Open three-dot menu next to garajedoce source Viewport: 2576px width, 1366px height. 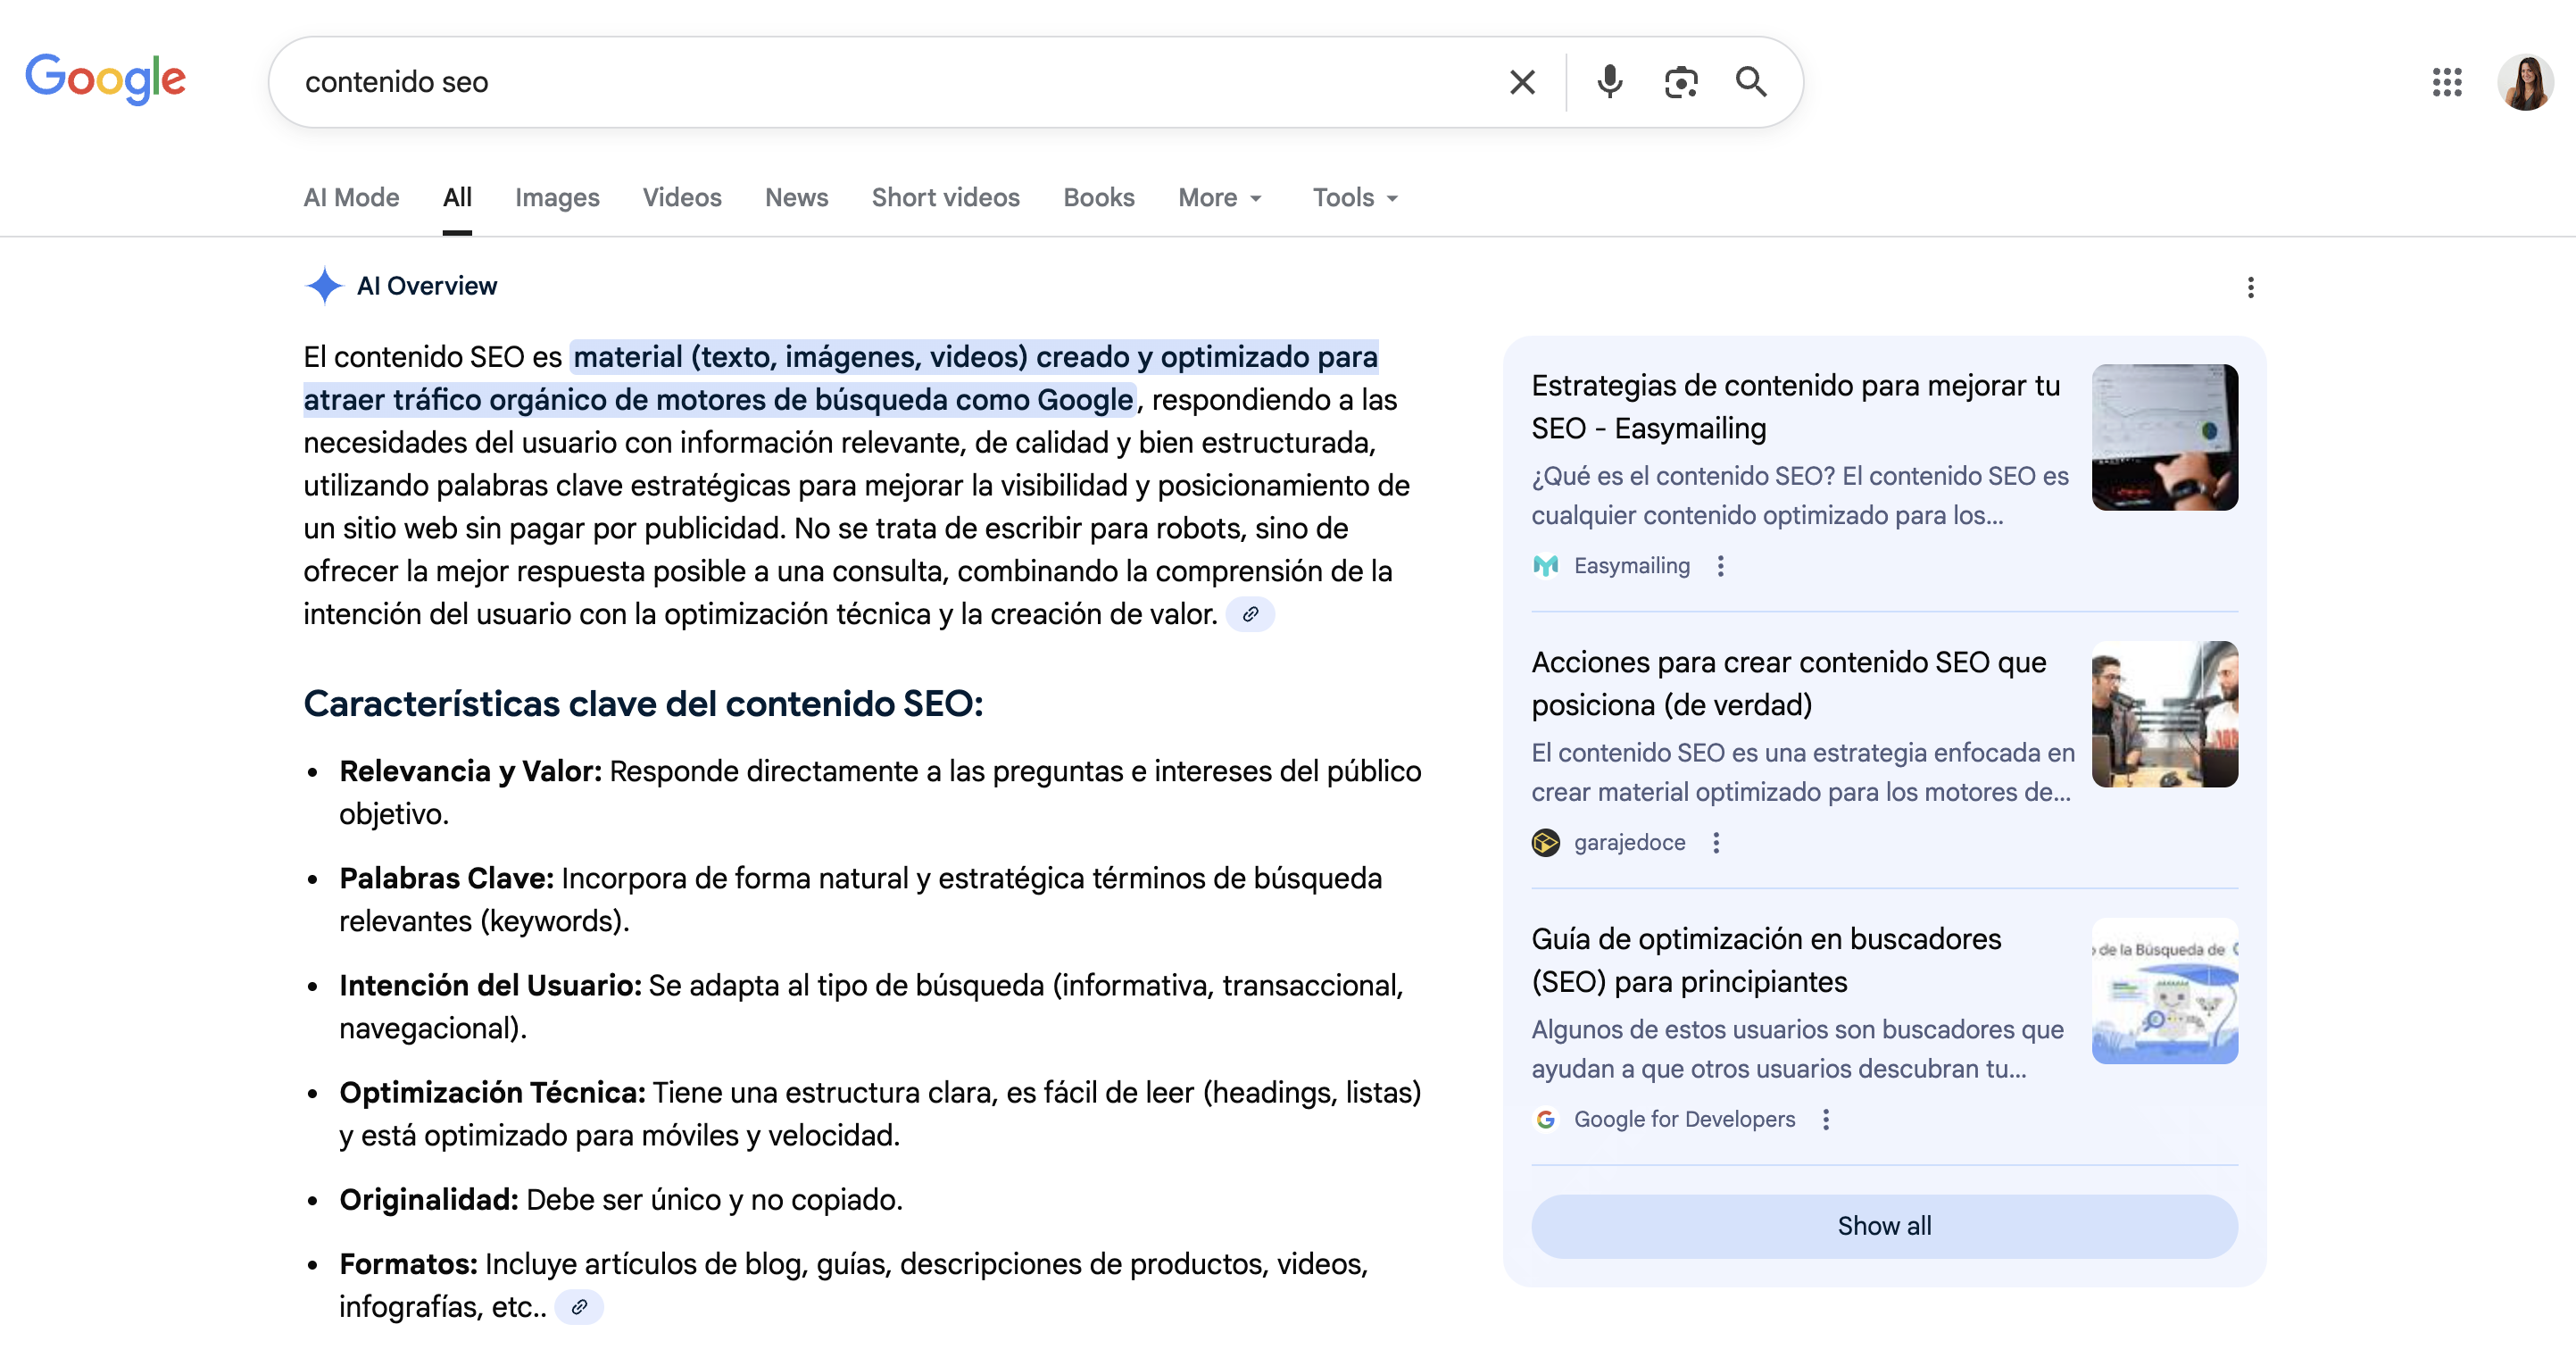(x=1716, y=843)
